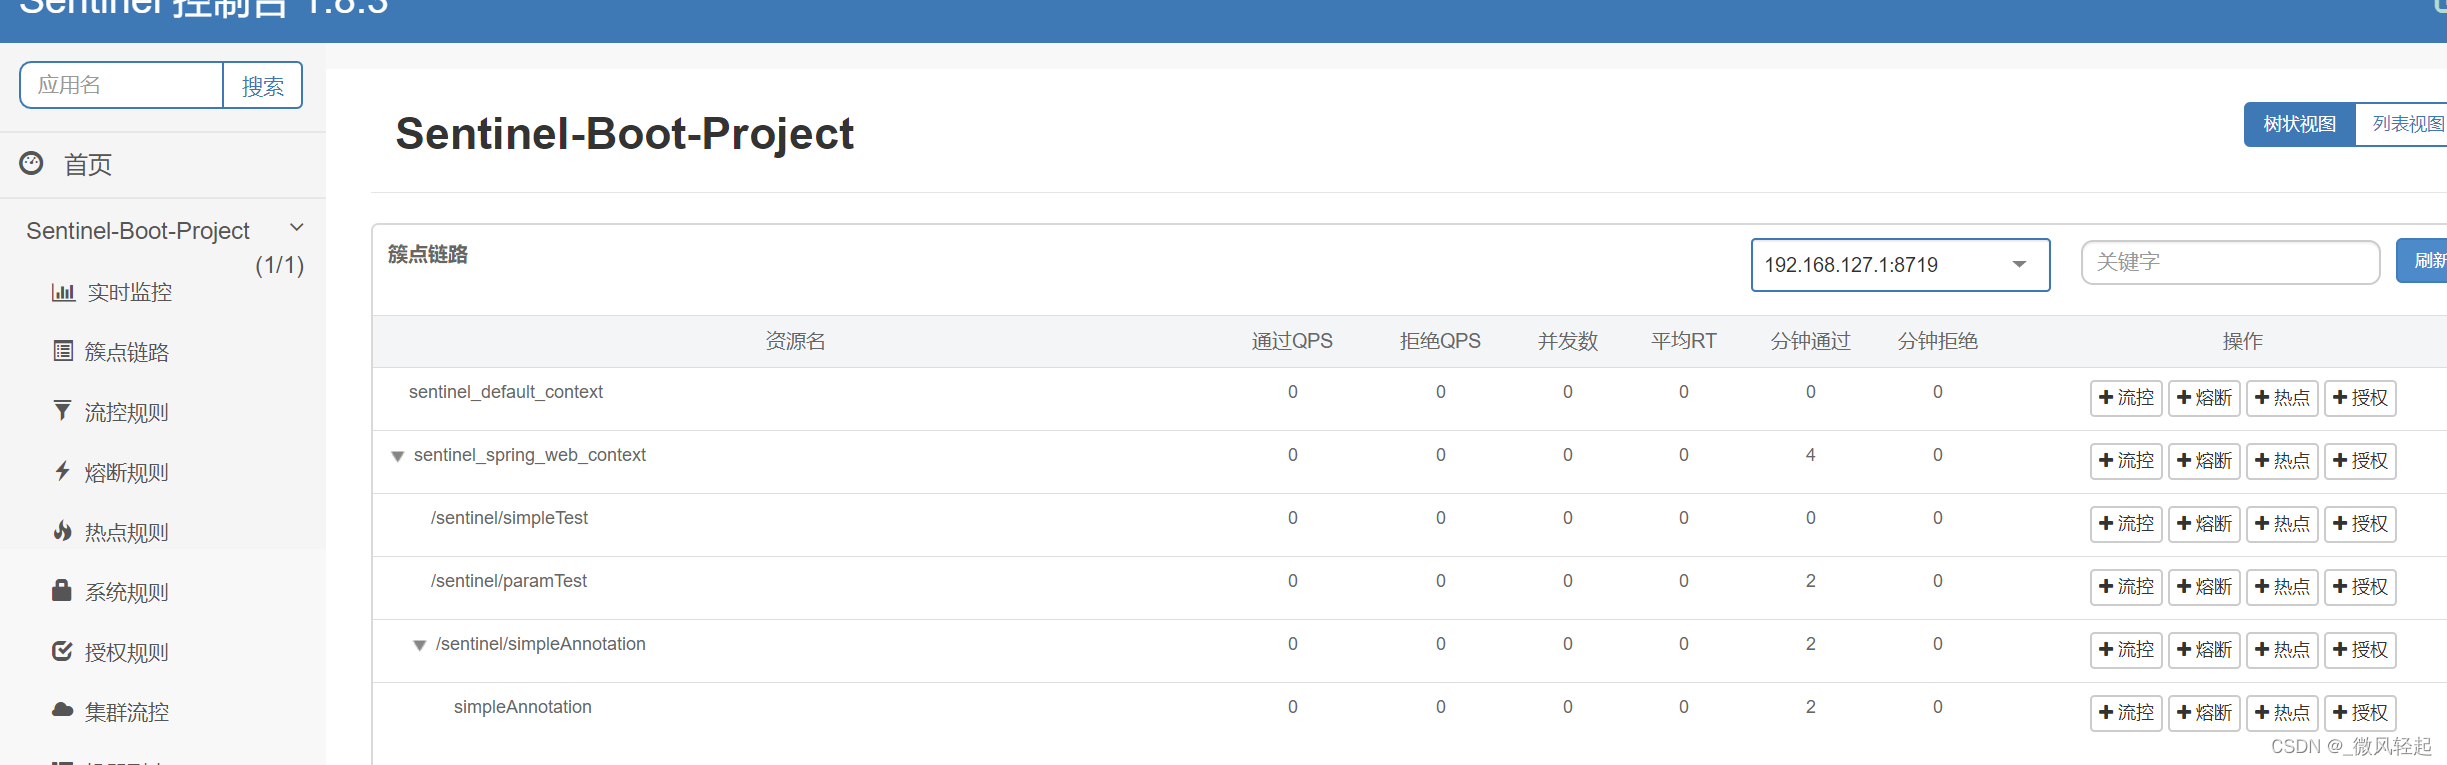Click the 分钟通过 value 4 for sentinel_spring_web_context
The image size is (2447, 765).
(x=1810, y=455)
